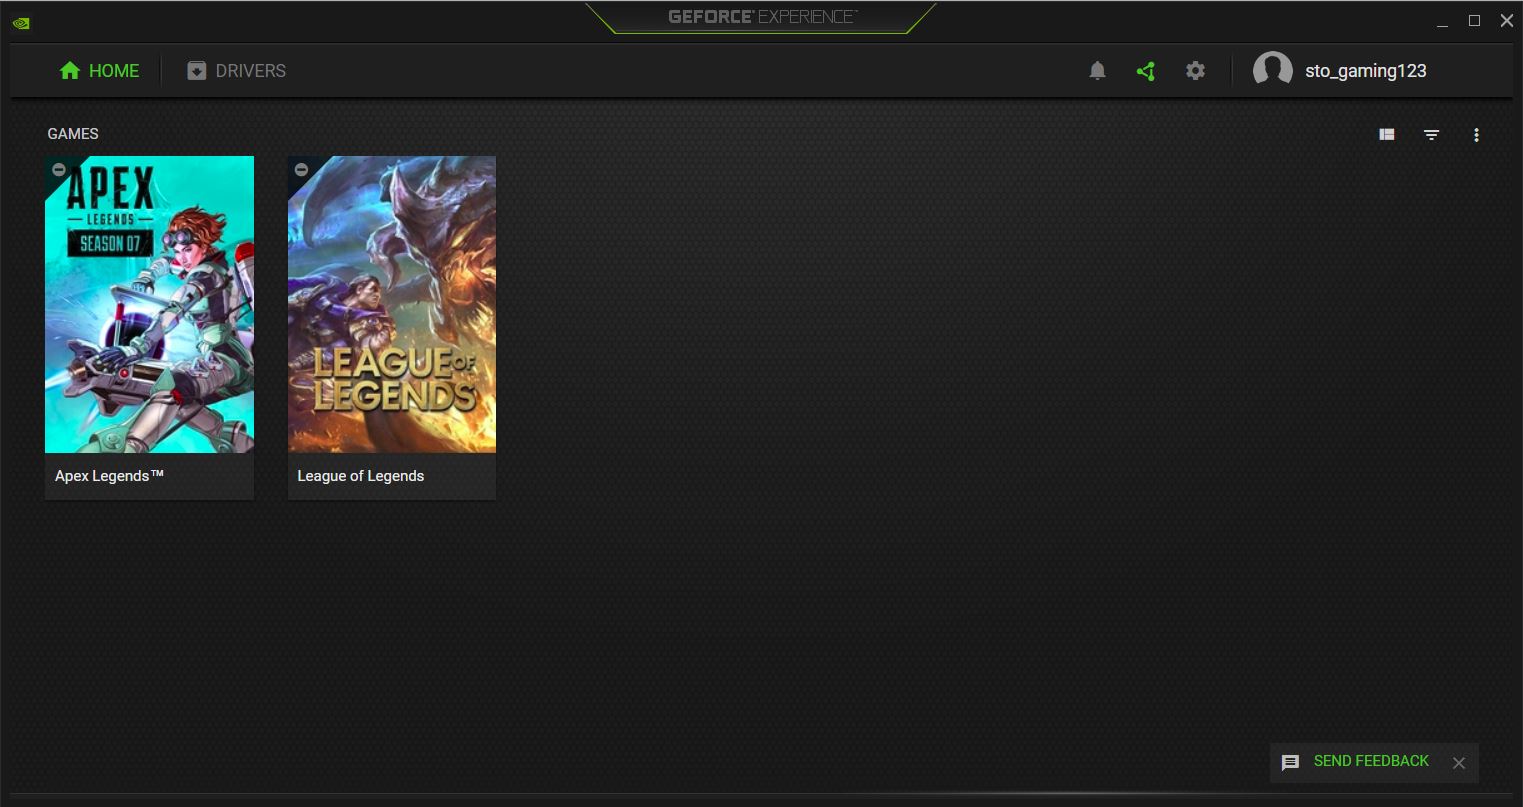The image size is (1523, 807).
Task: Open the games filter dropdown
Action: [x=1432, y=135]
